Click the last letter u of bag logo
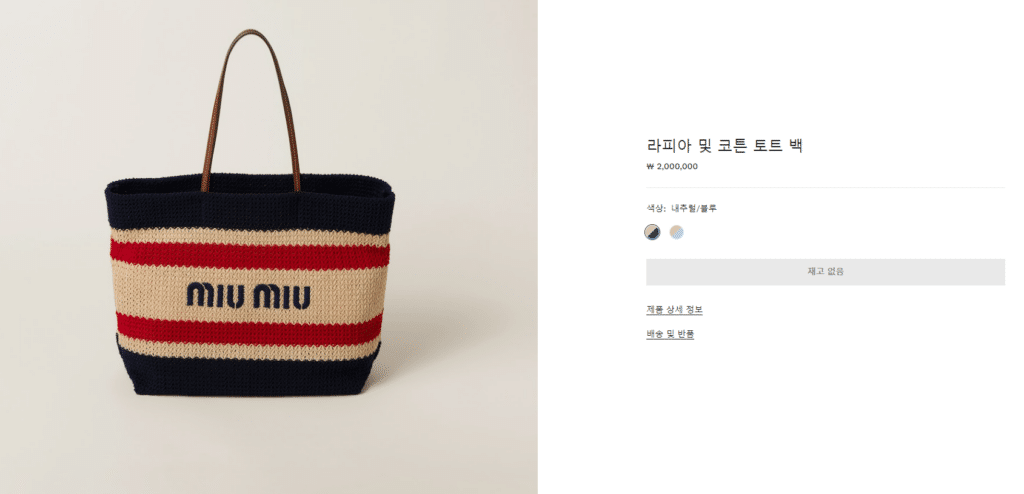The width and height of the screenshot is (1024, 494). coord(300,297)
